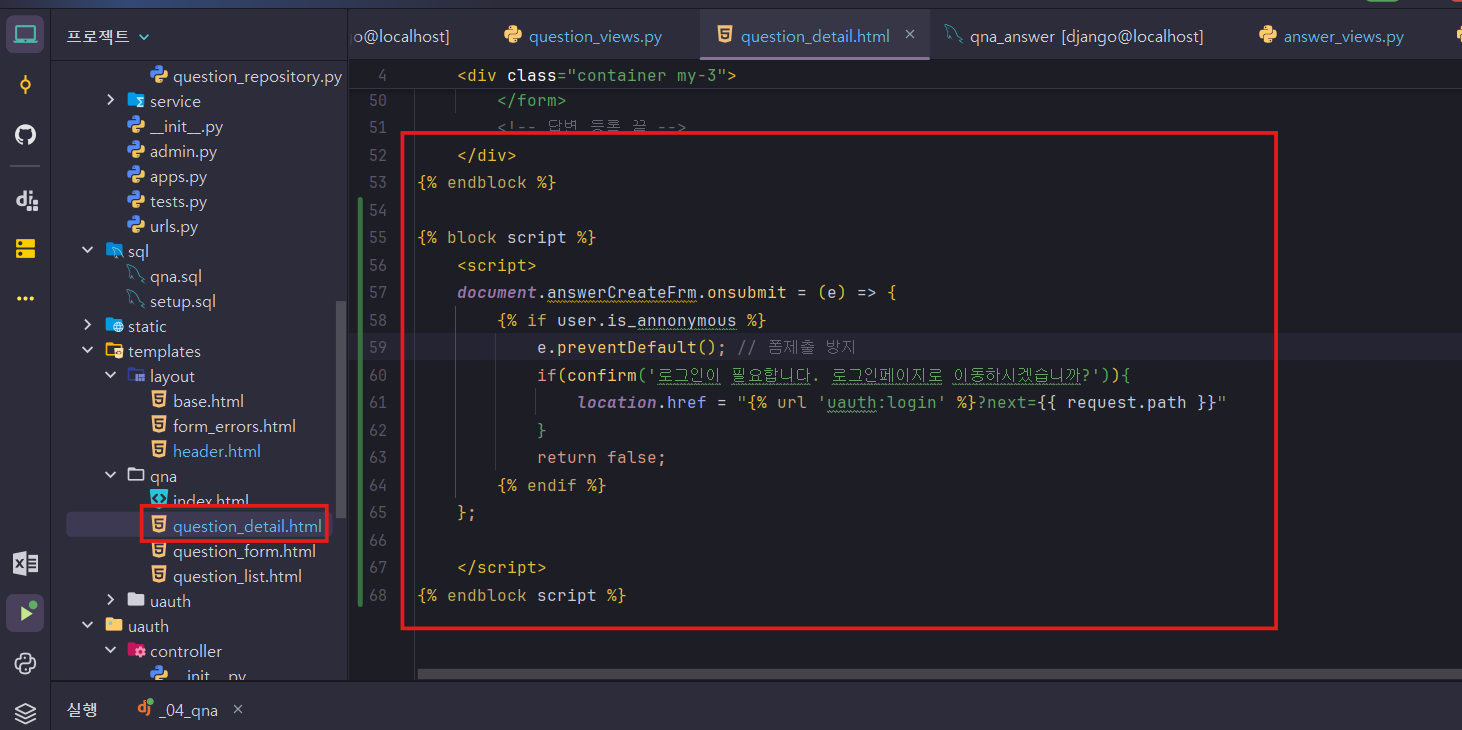Select question_detail.html in project tree
The width and height of the screenshot is (1462, 730).
click(236, 526)
